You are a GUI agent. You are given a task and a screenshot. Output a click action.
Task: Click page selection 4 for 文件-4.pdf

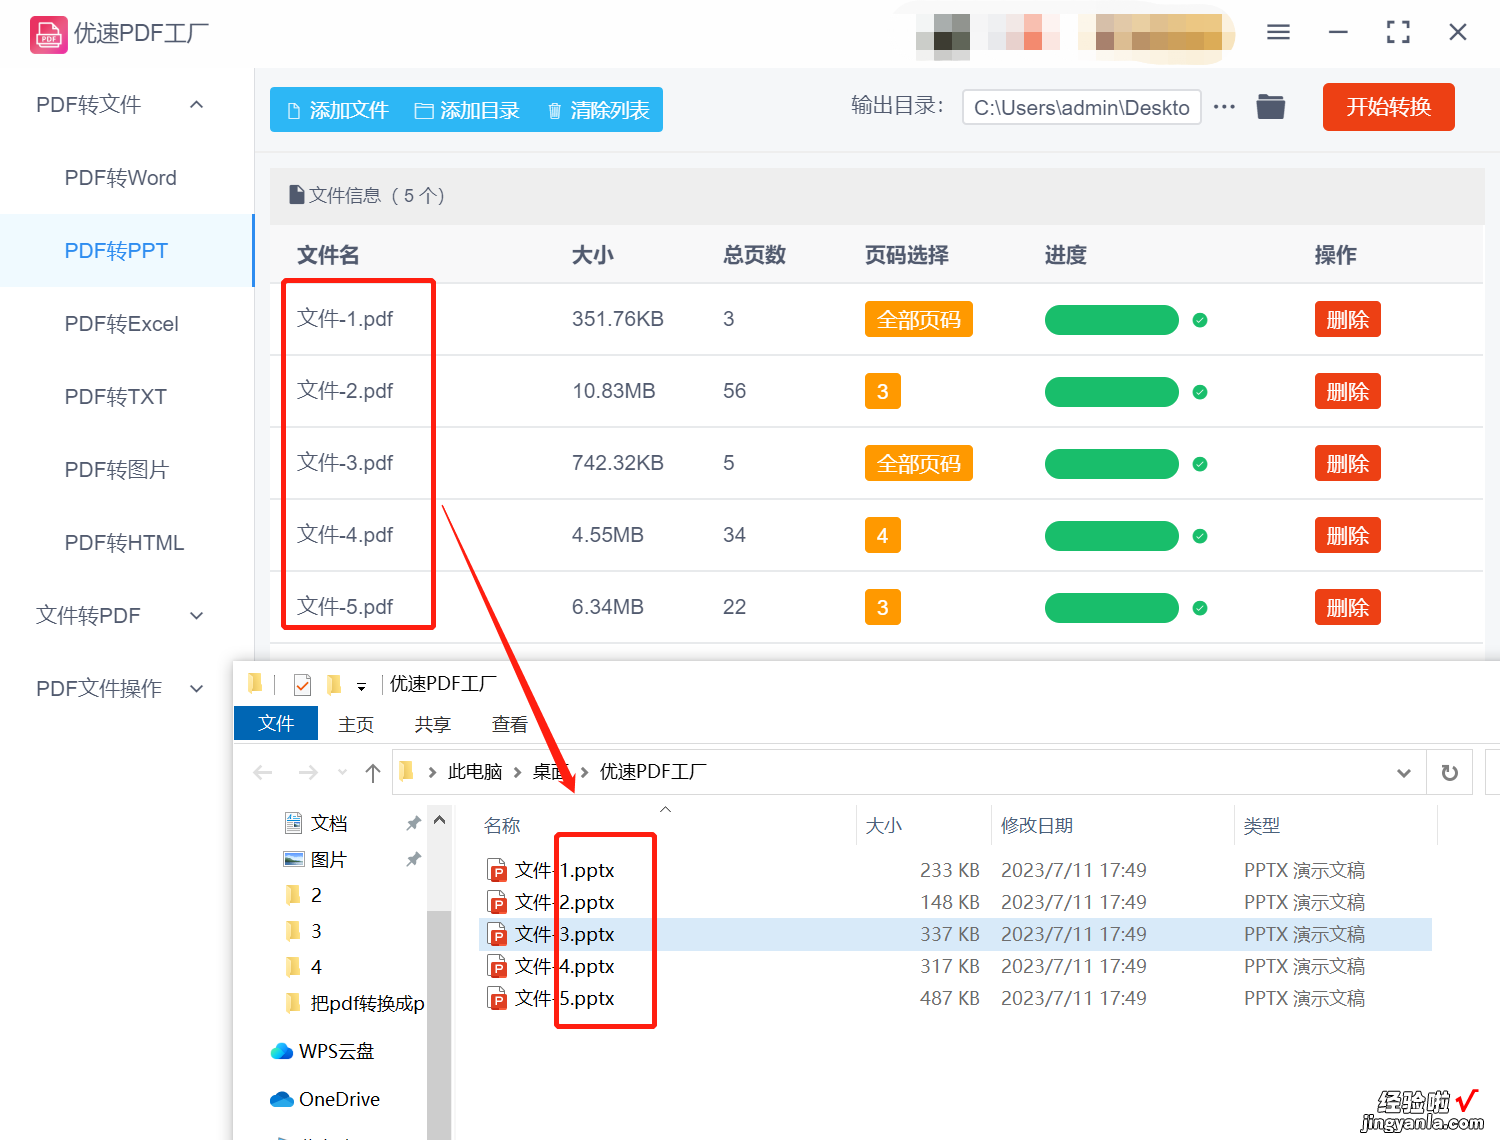coord(883,536)
